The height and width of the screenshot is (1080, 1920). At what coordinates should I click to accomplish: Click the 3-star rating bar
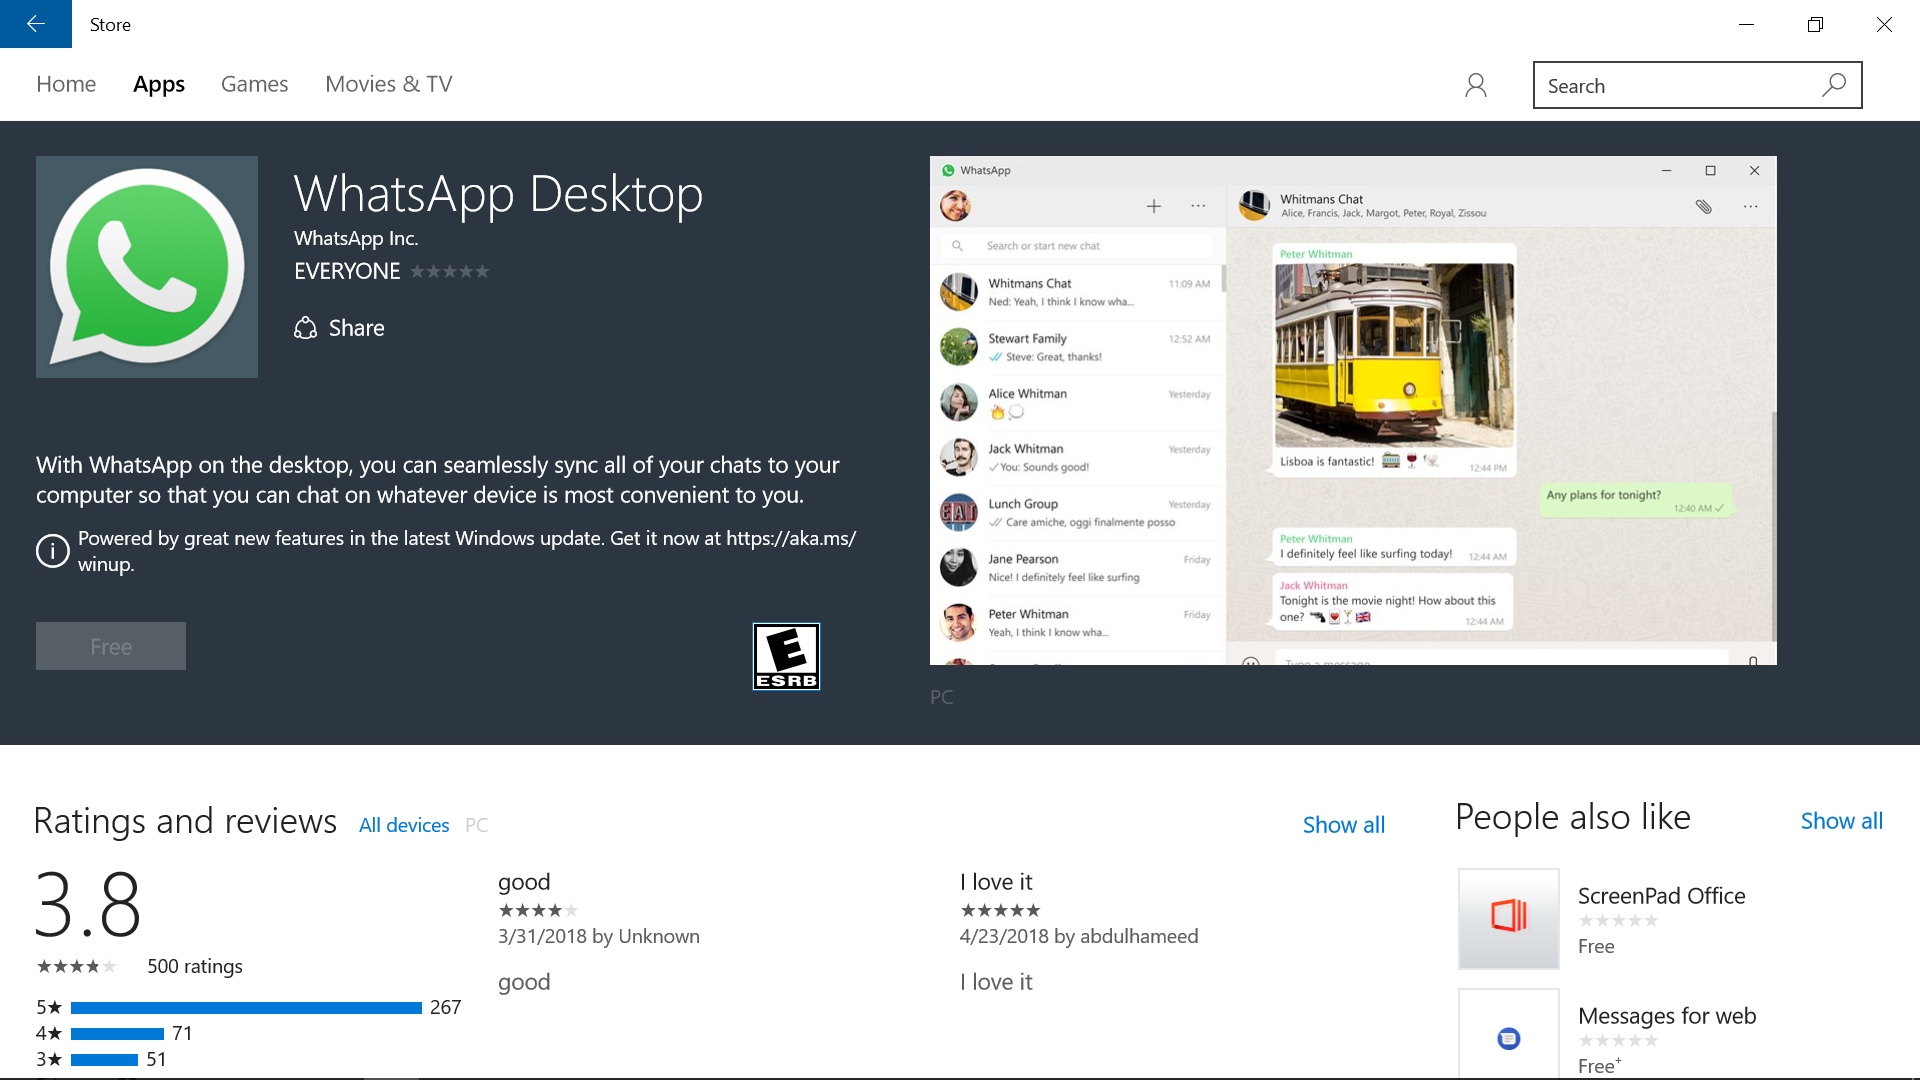coord(104,1060)
